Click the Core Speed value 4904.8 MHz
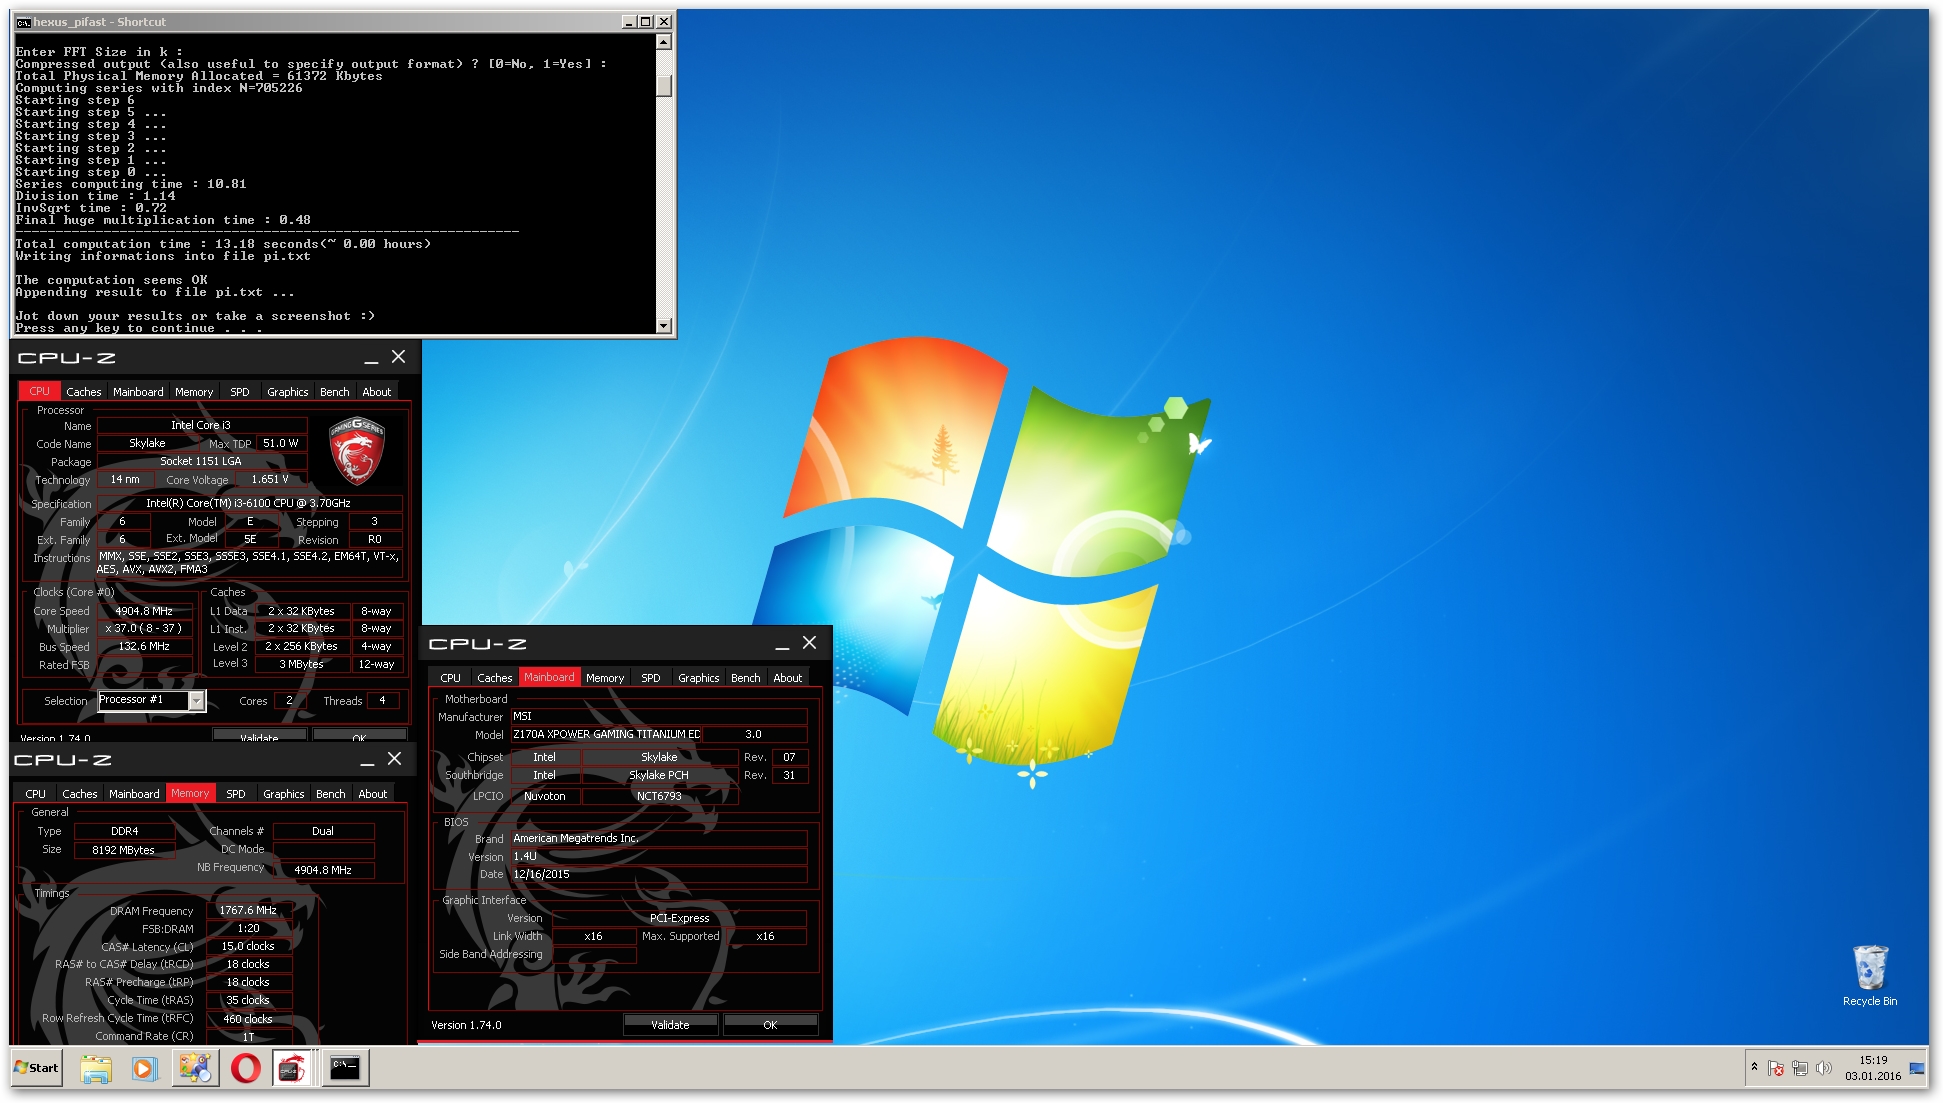This screenshot has height=1103, width=1943. [x=144, y=611]
